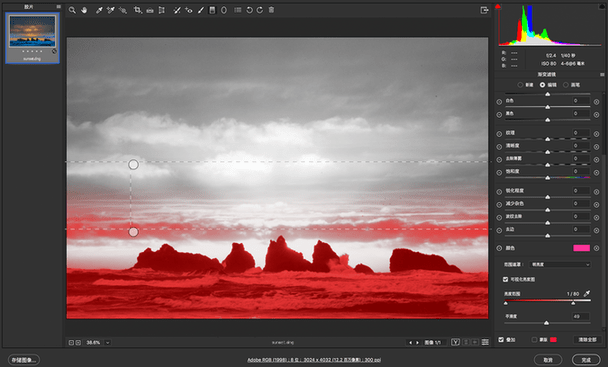Open the filmstrip panel menu

pos(59,7)
